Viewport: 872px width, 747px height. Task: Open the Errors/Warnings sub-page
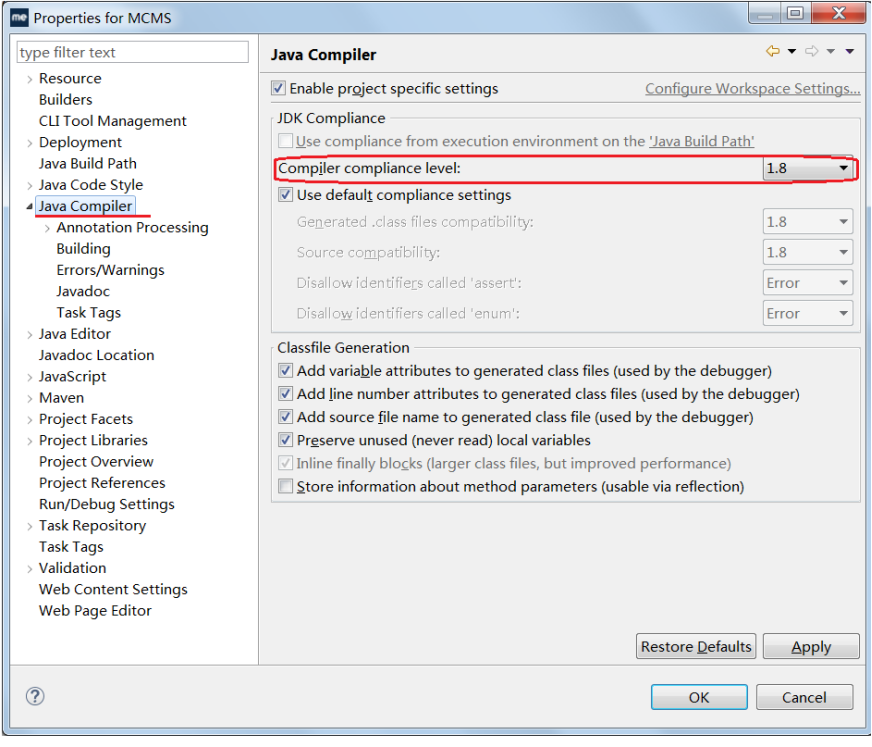point(110,270)
